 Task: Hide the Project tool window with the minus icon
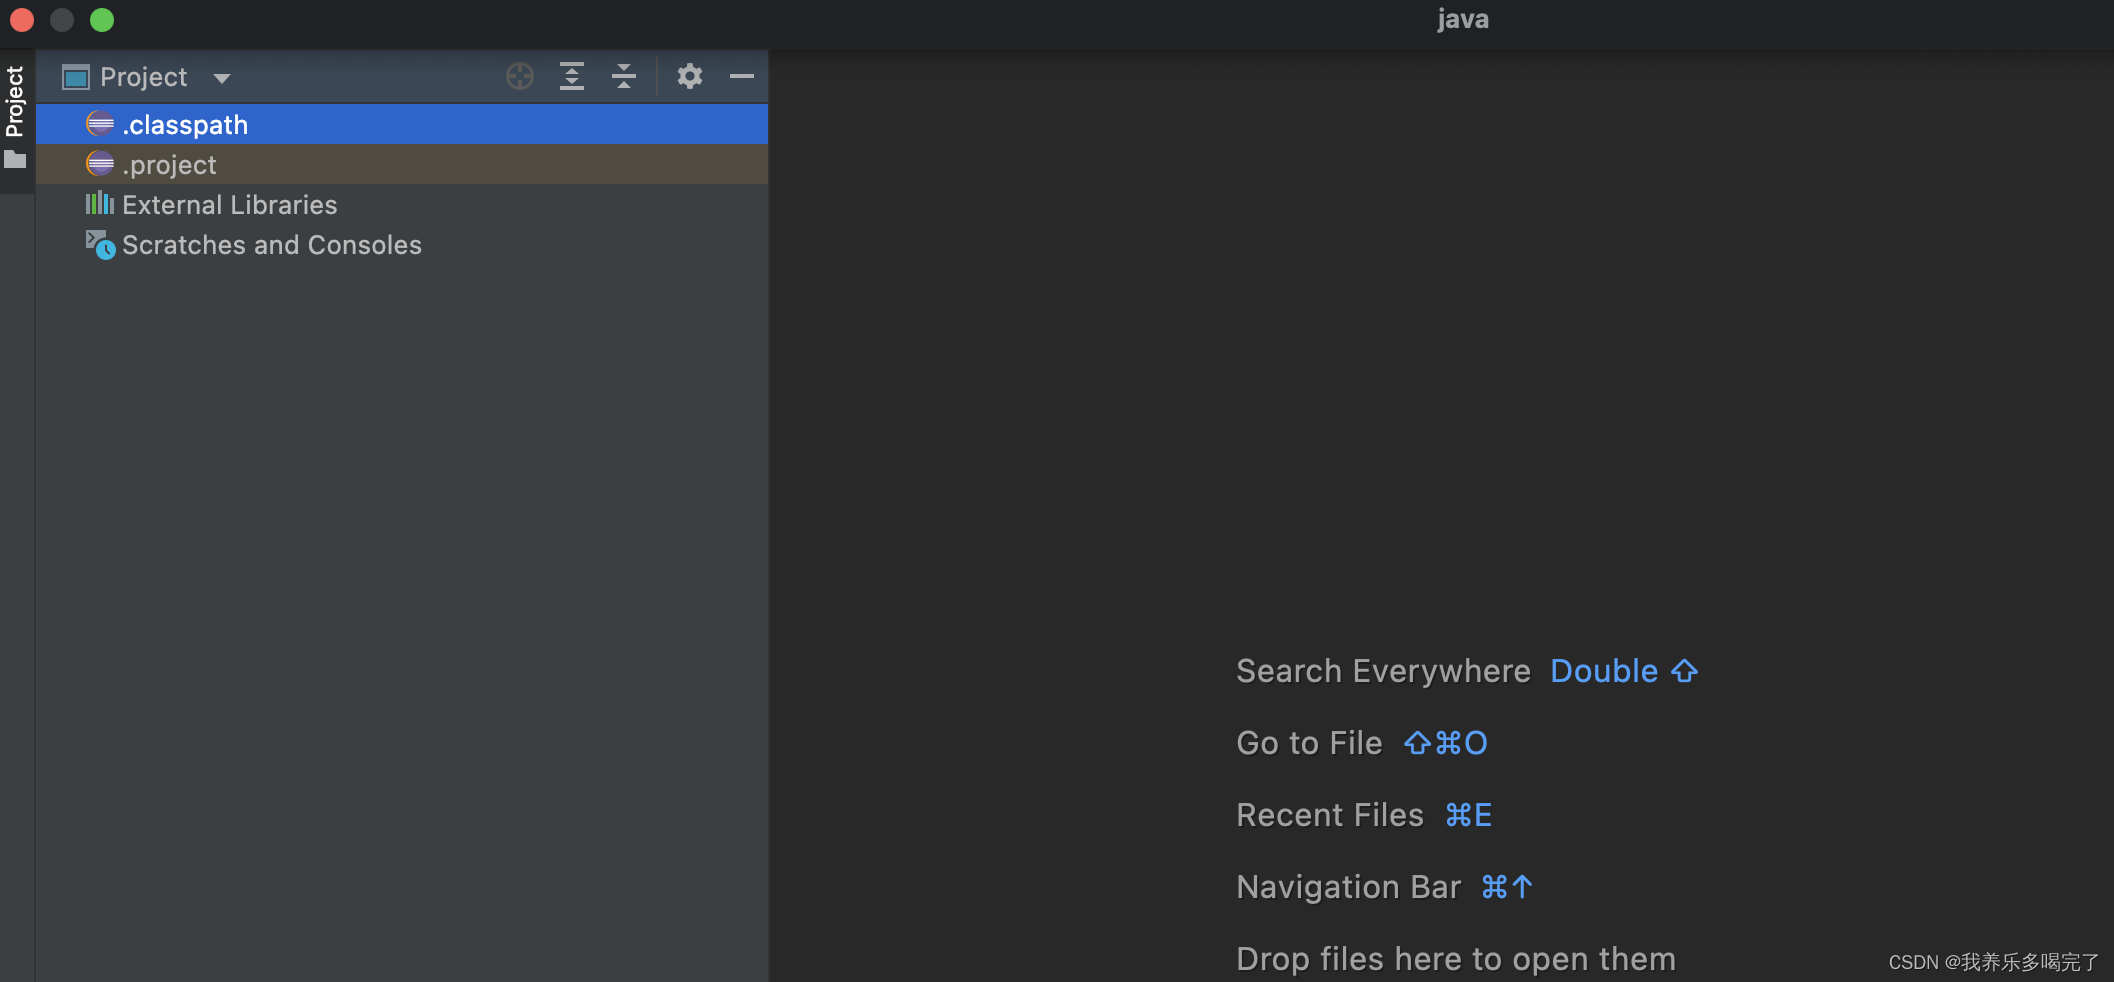click(742, 76)
